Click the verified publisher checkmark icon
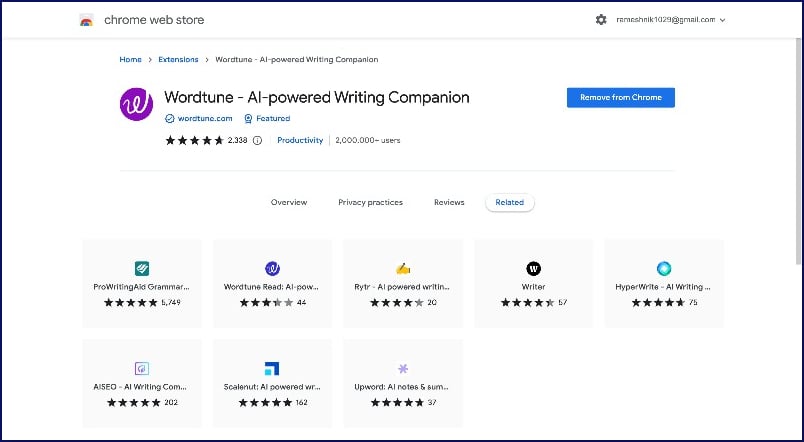The image size is (804, 442). 170,118
